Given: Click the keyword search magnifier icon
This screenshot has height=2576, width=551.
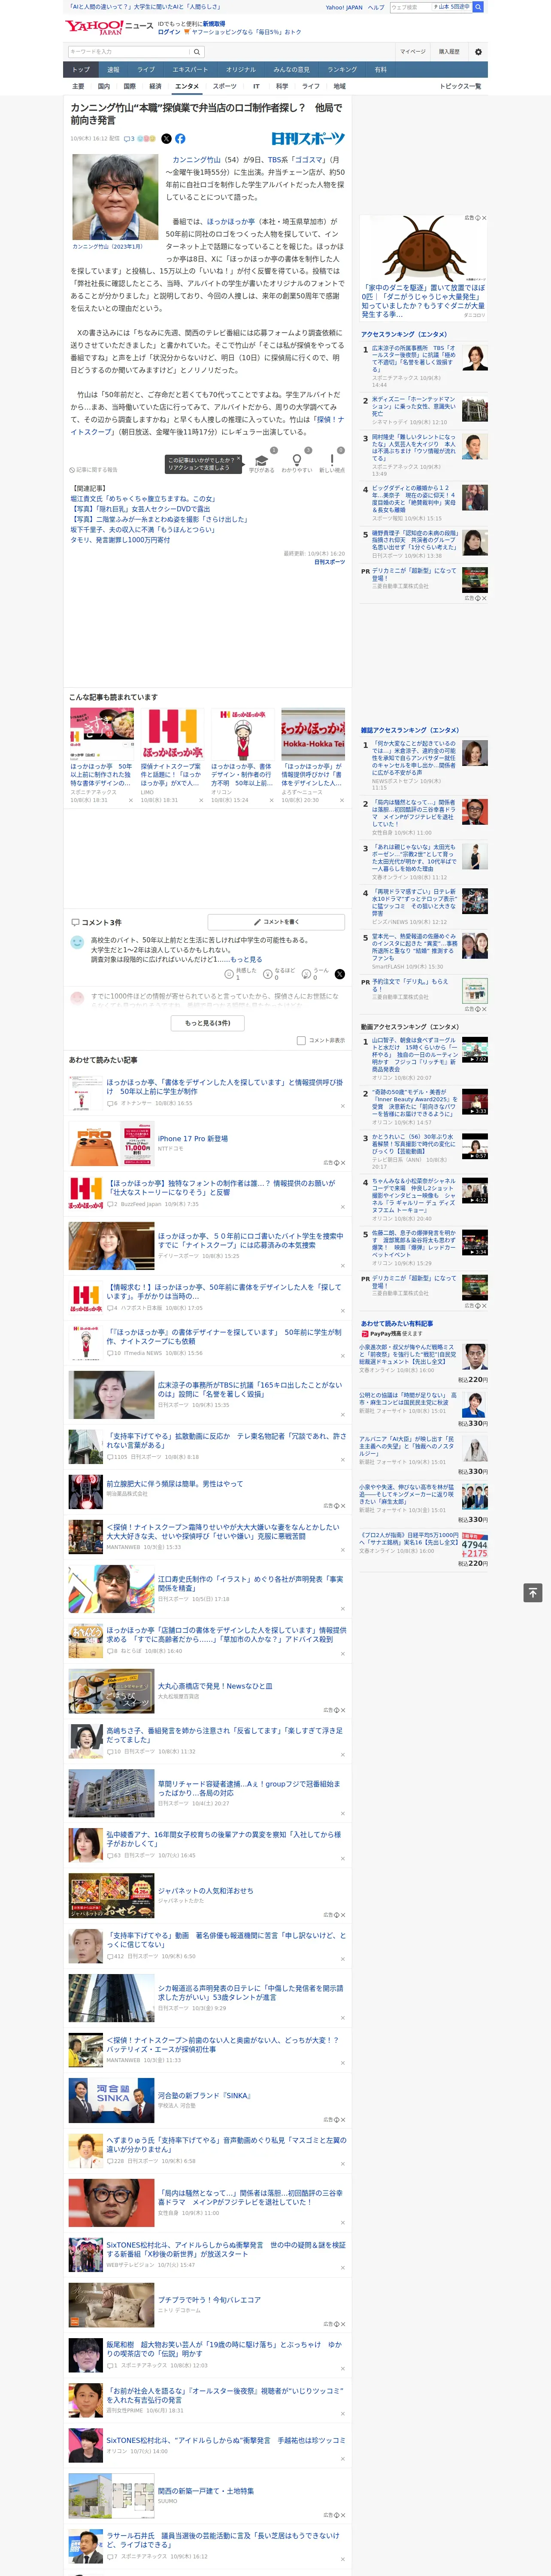Looking at the screenshot, I should (x=197, y=51).
